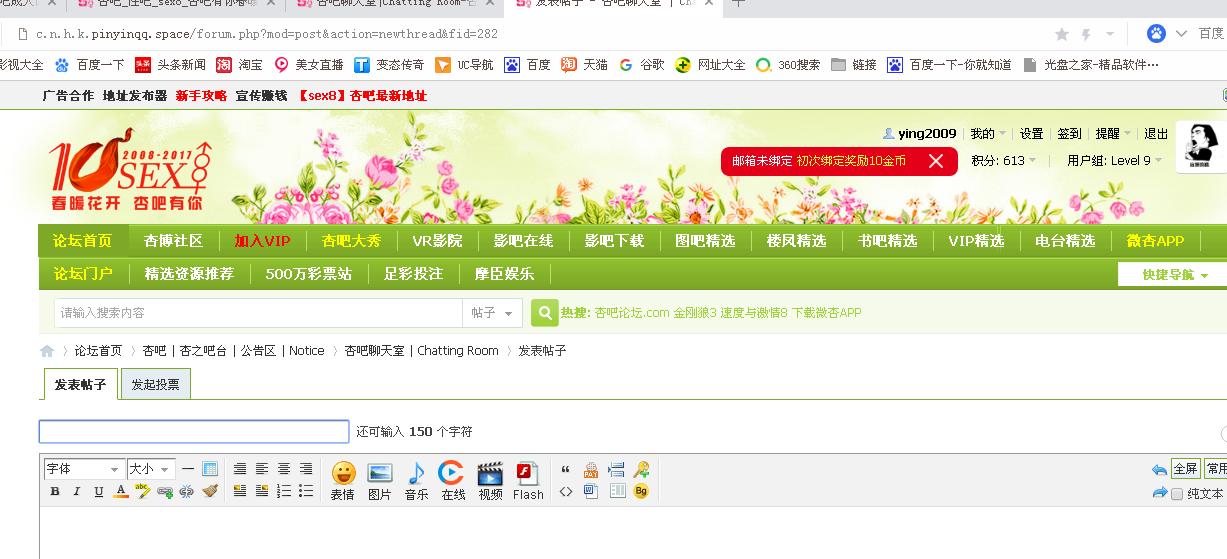Toggle italic formatting in the editor

[x=77, y=491]
